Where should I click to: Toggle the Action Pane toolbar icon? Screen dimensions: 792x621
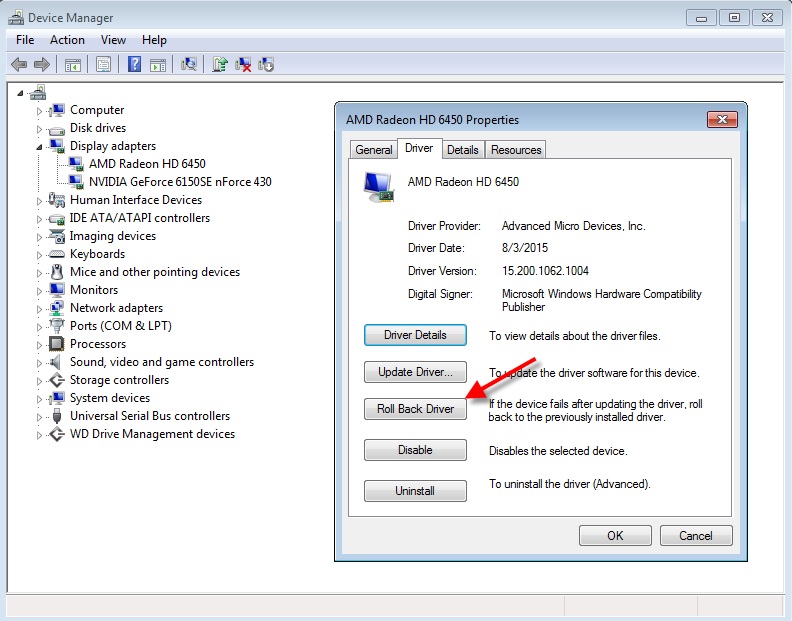[x=158, y=65]
